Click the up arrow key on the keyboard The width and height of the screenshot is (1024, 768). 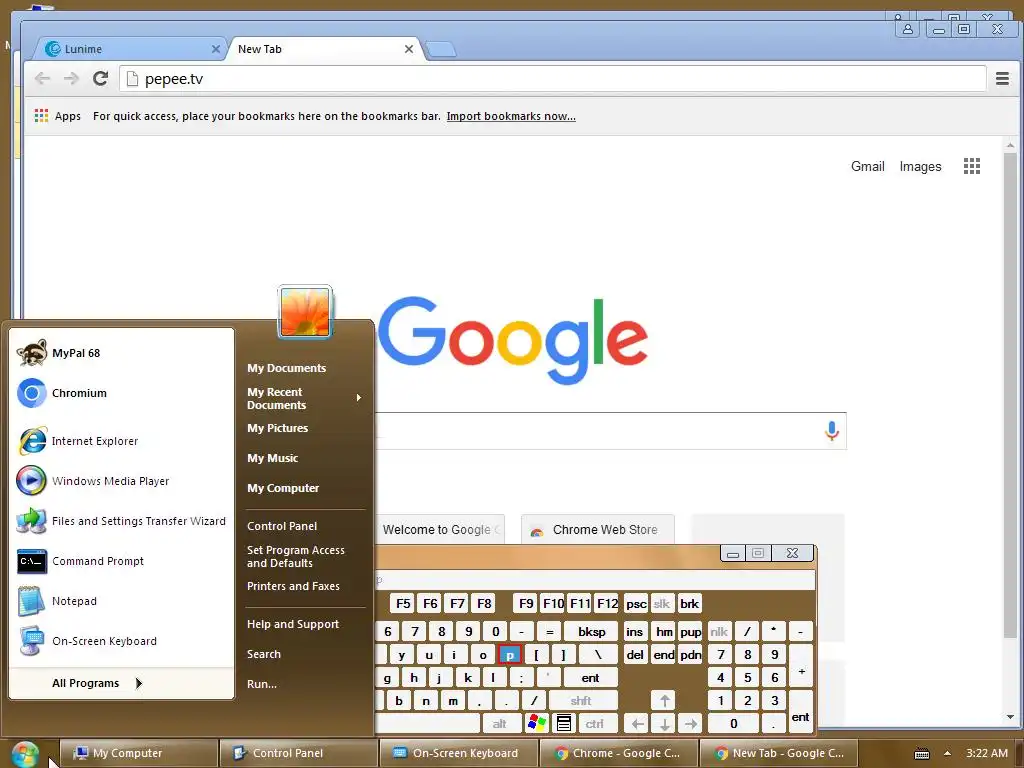[664, 700]
